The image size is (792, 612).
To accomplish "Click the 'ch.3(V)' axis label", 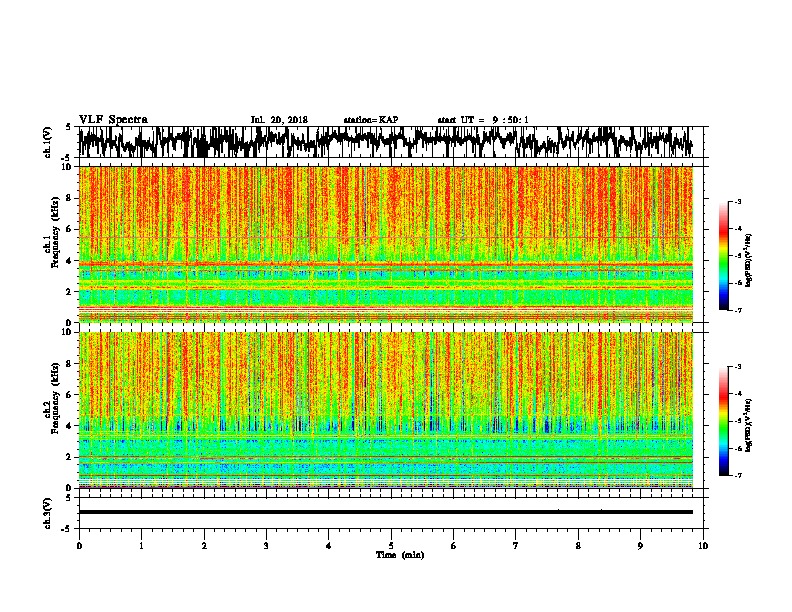I will 48,513.
